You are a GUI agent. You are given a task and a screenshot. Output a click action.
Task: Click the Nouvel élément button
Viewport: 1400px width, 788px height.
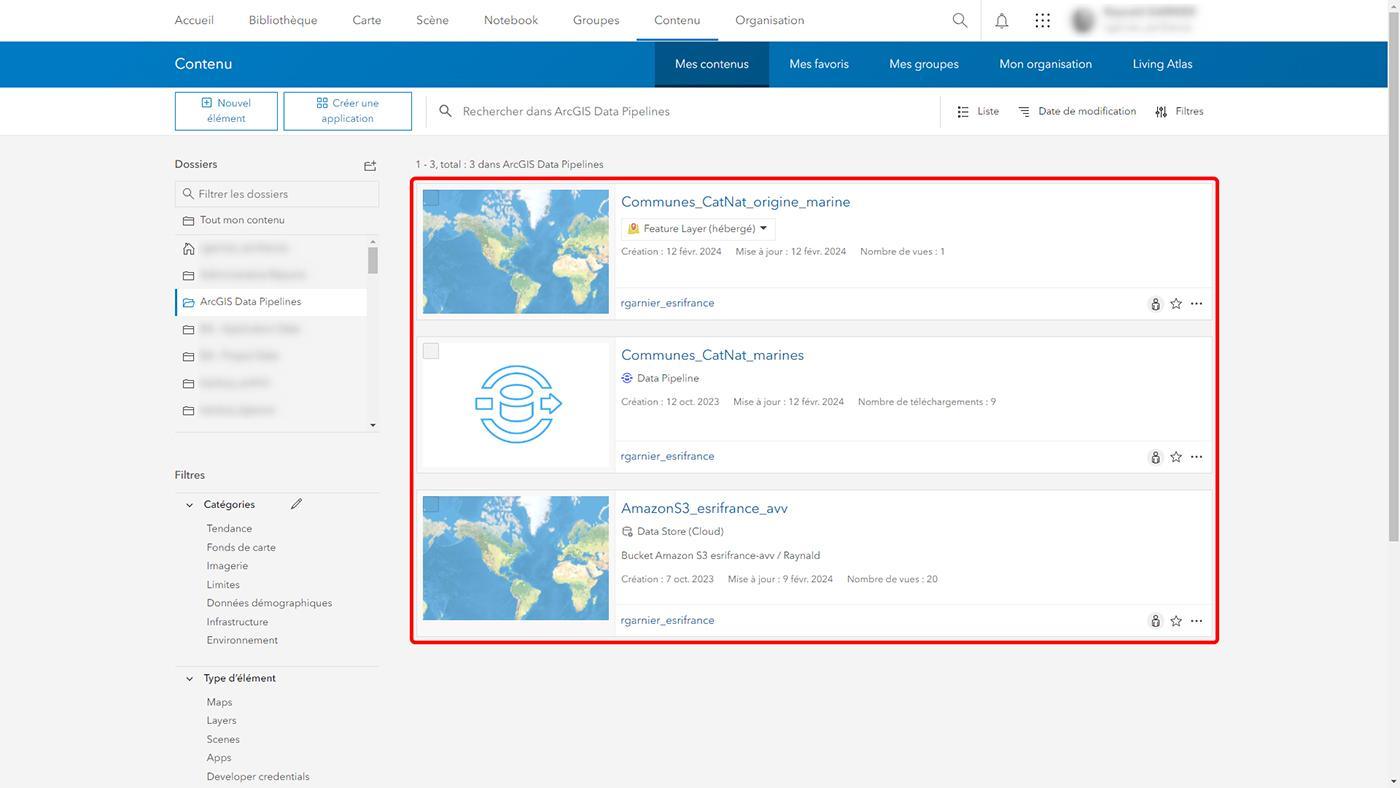[226, 111]
